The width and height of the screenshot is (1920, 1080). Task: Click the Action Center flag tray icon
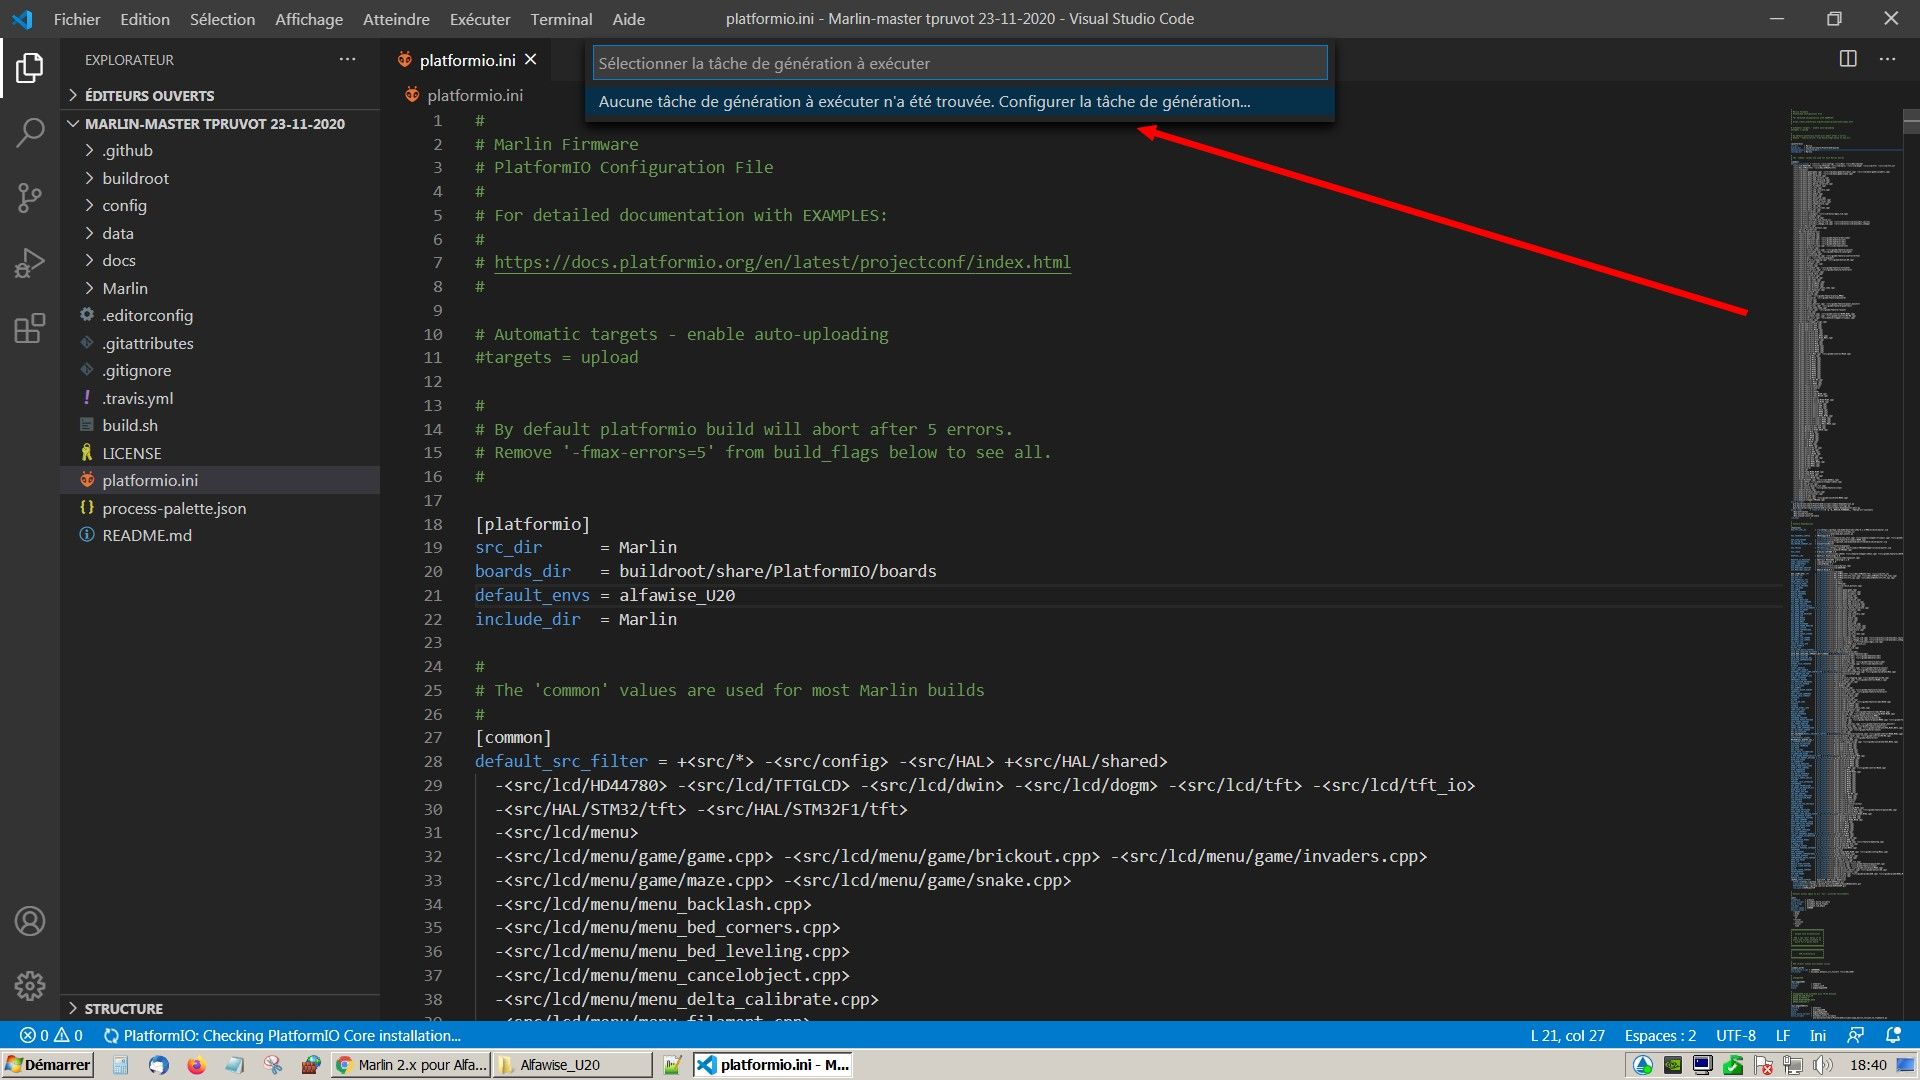click(1763, 1065)
